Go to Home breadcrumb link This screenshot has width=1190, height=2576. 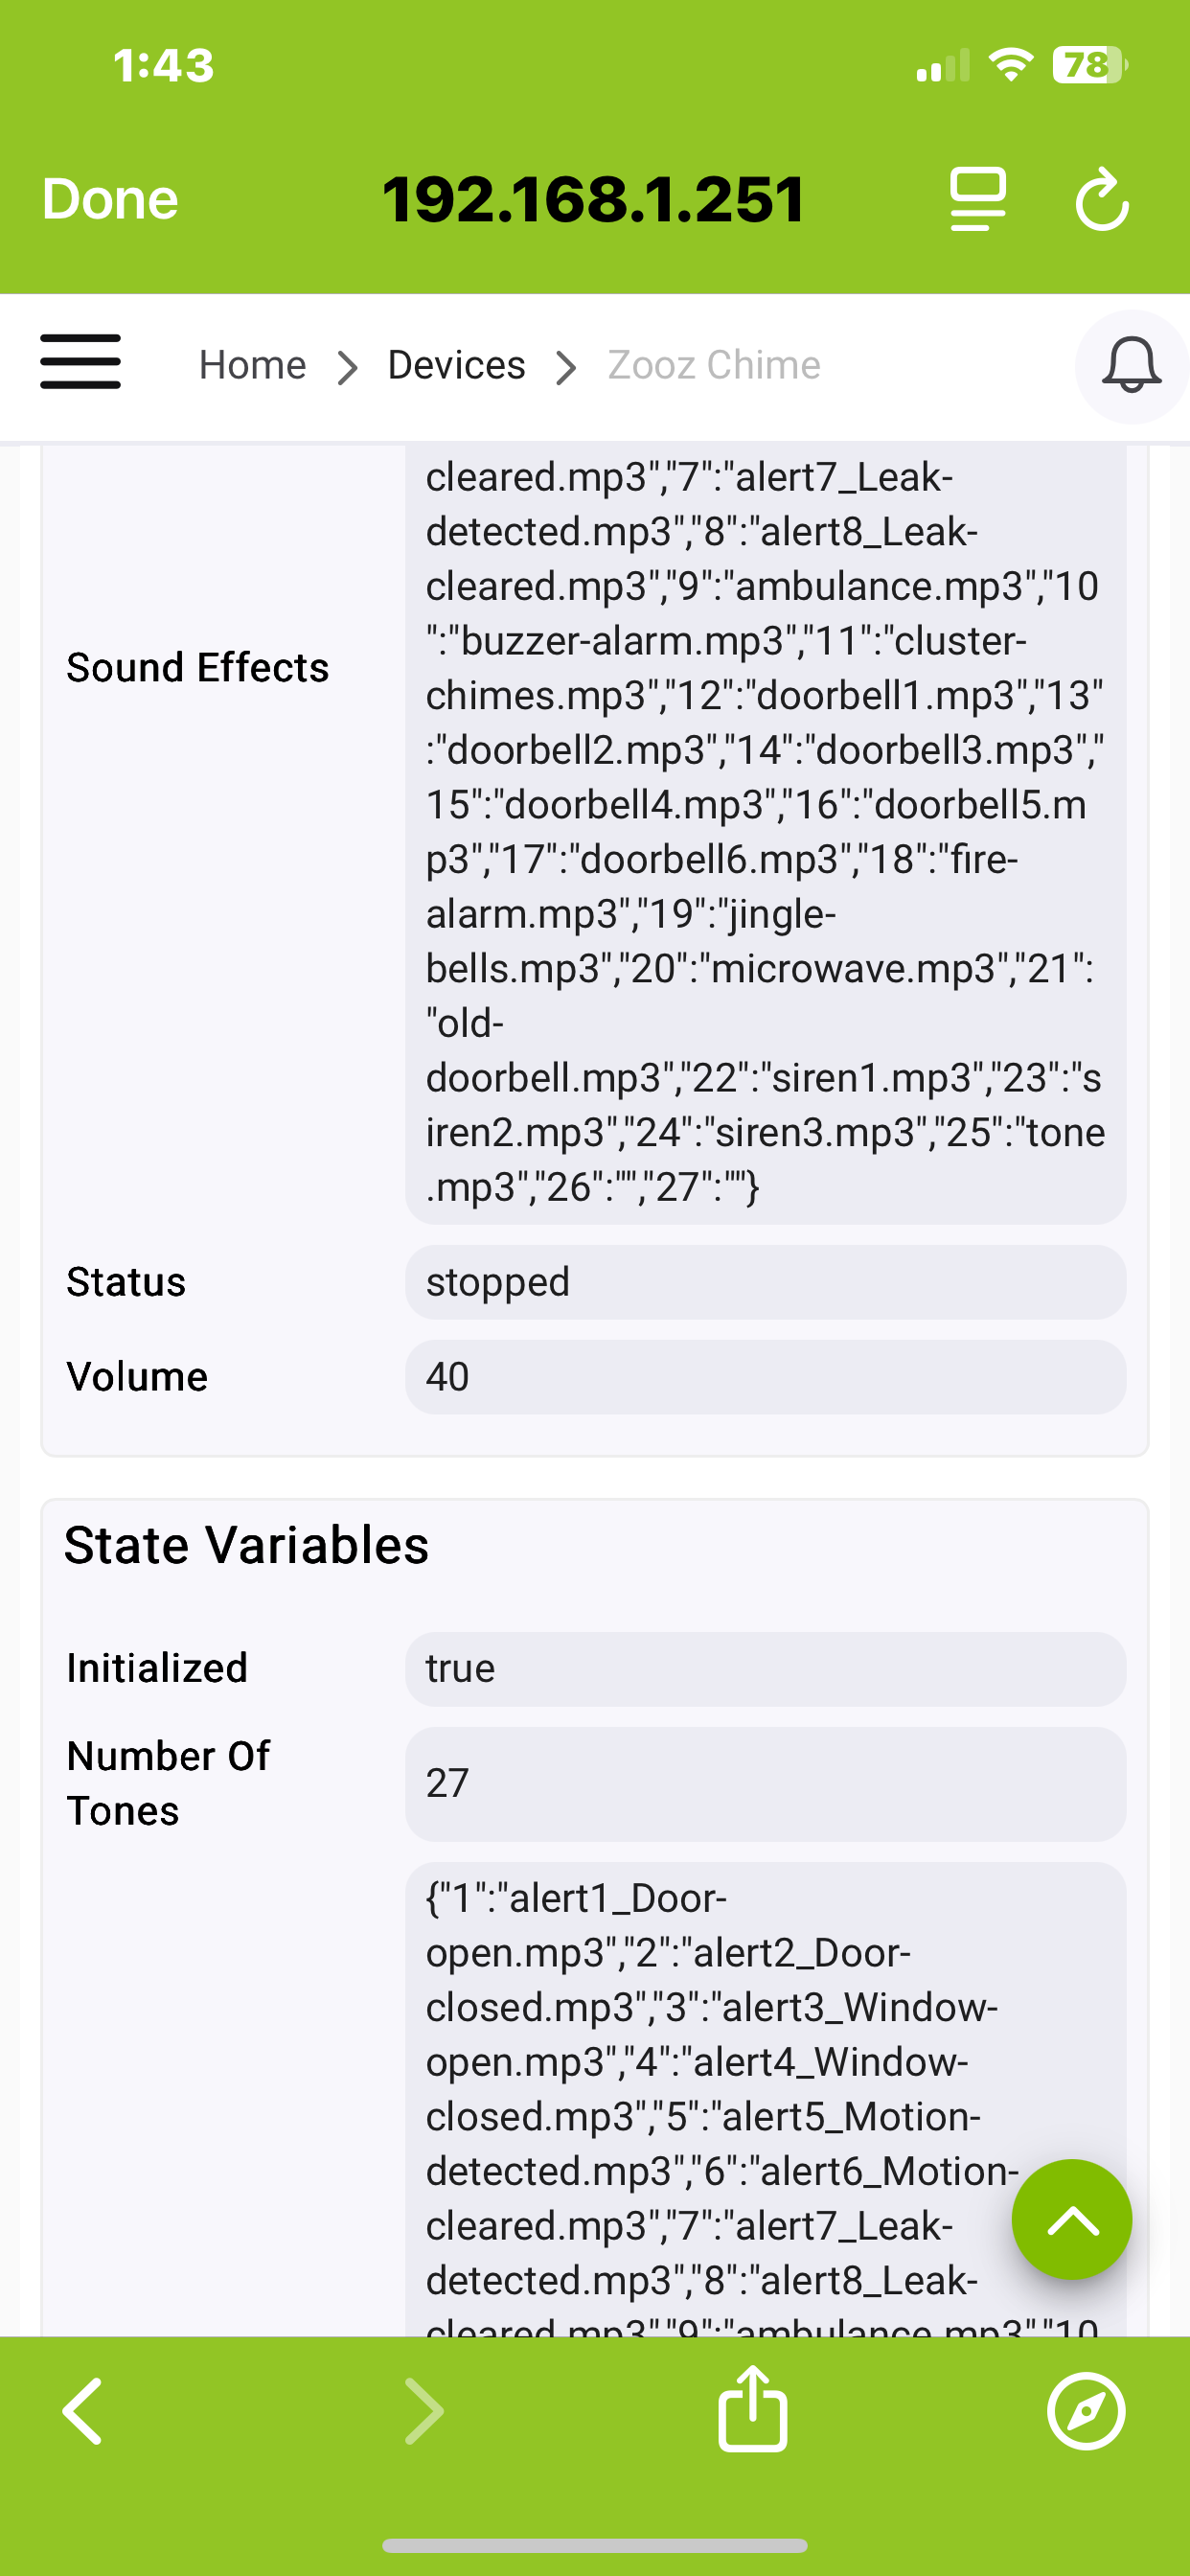(252, 366)
